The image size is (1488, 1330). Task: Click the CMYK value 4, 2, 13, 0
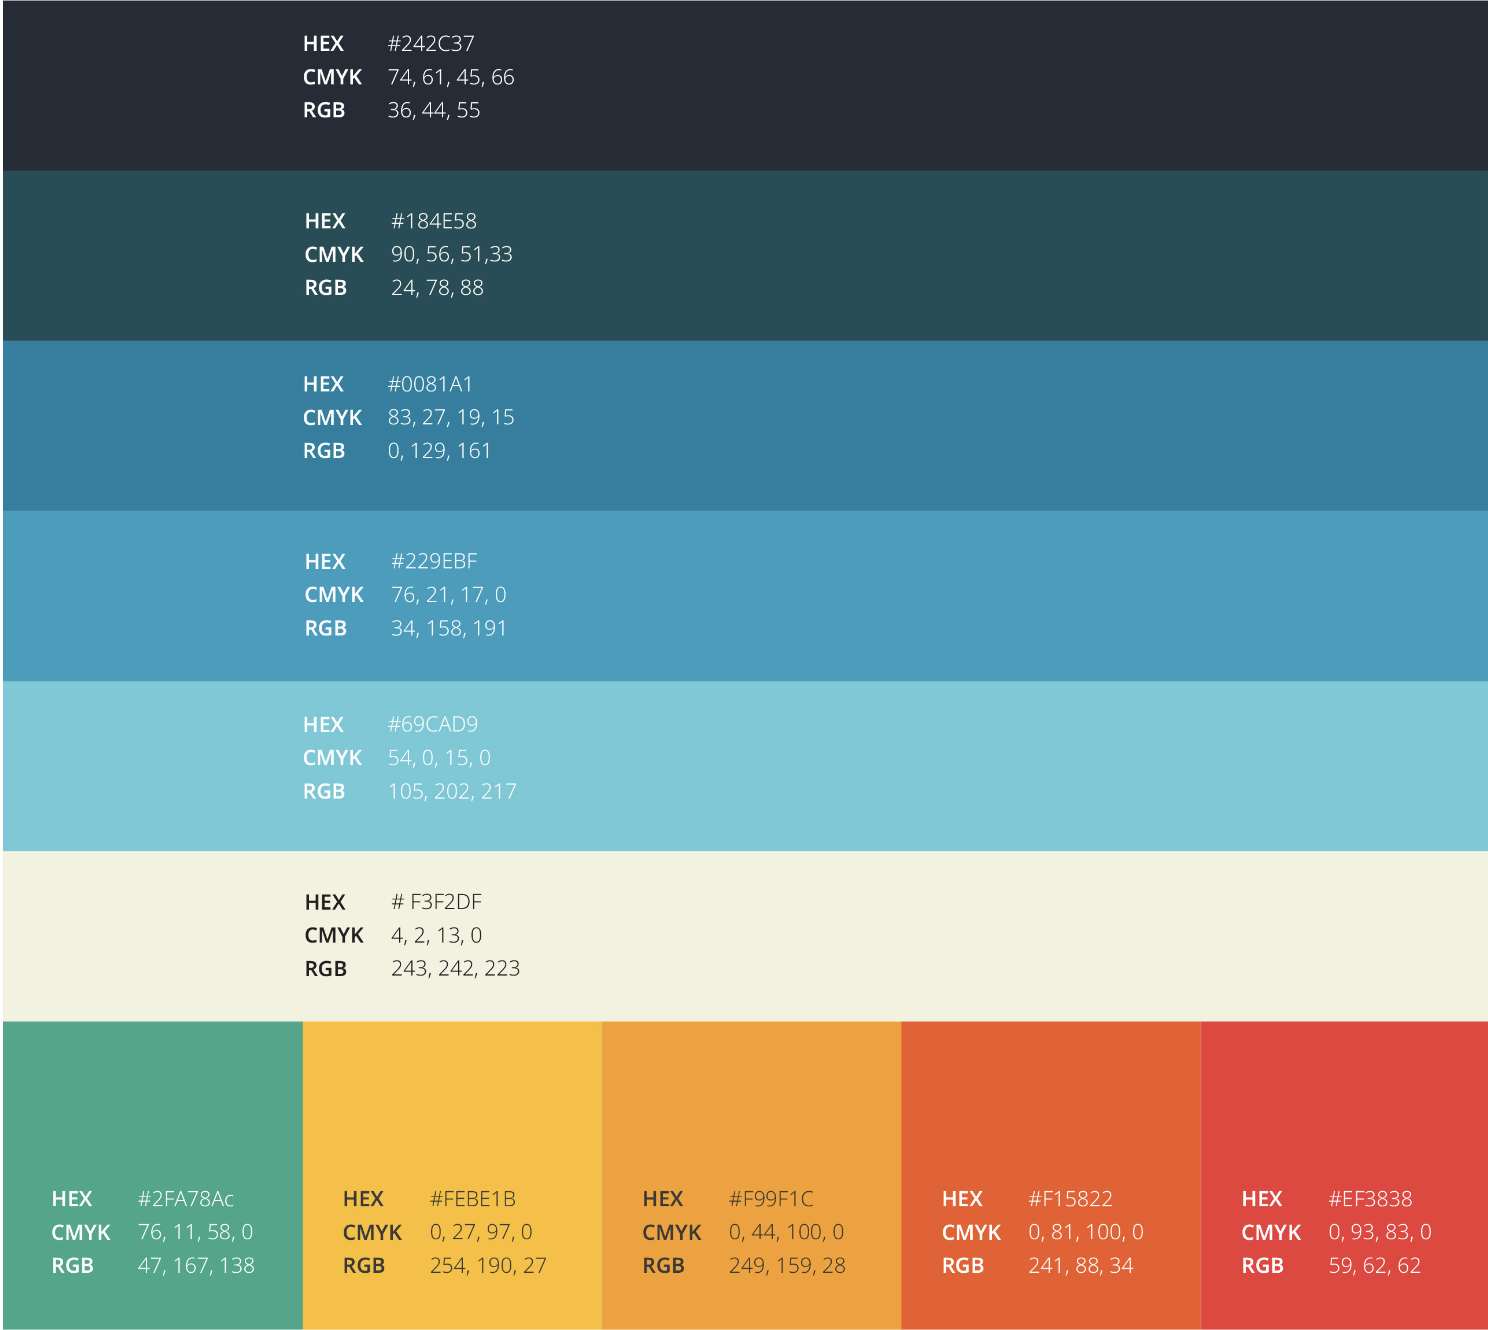point(436,936)
